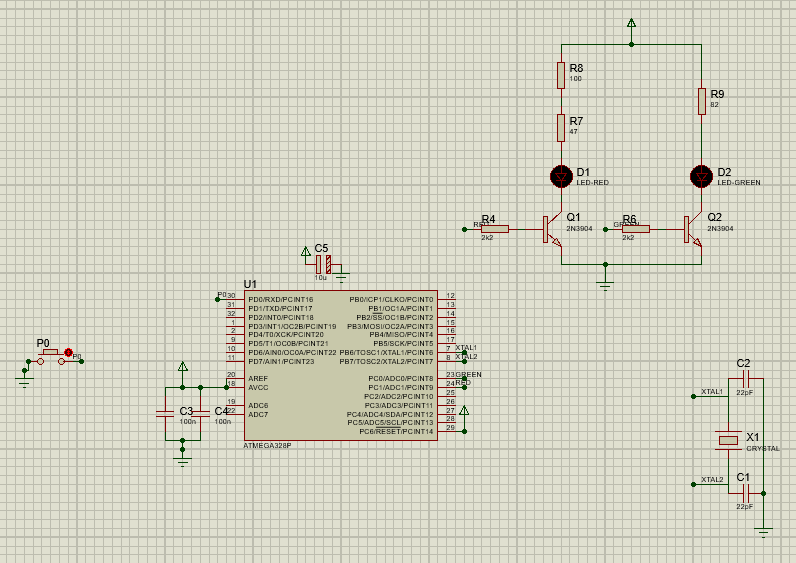
Task: Click the LED-RED value text
Action: [x=592, y=183]
